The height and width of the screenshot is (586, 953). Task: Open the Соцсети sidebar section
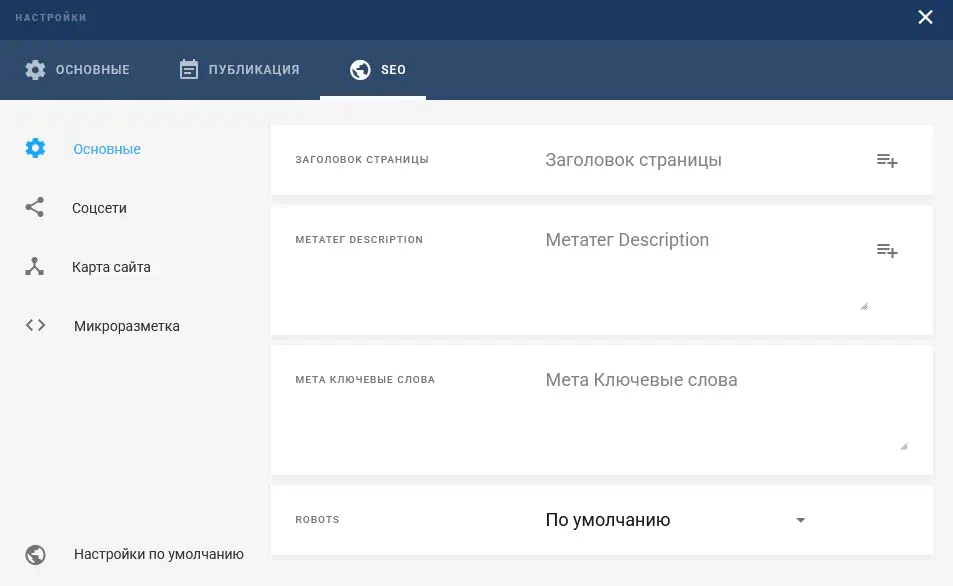click(99, 208)
